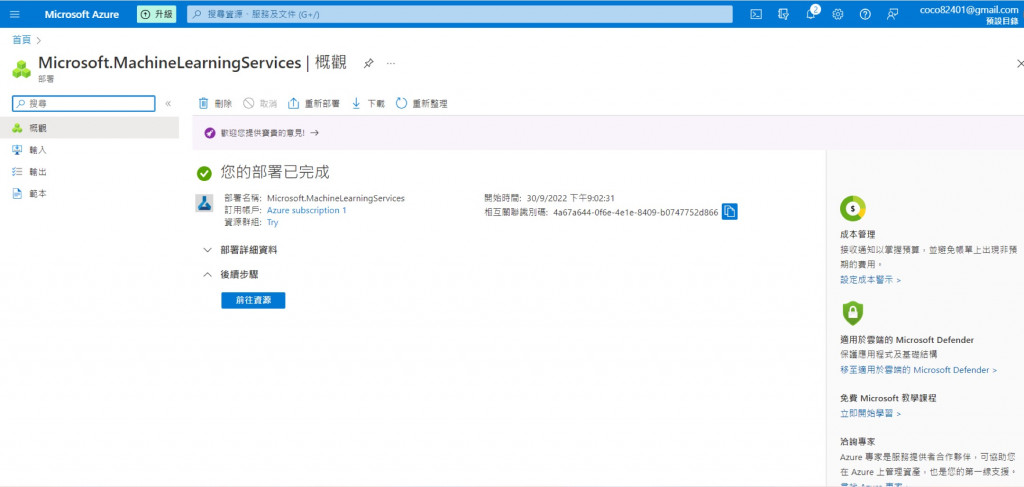Click 取消 cancel toolbar button

coord(260,103)
